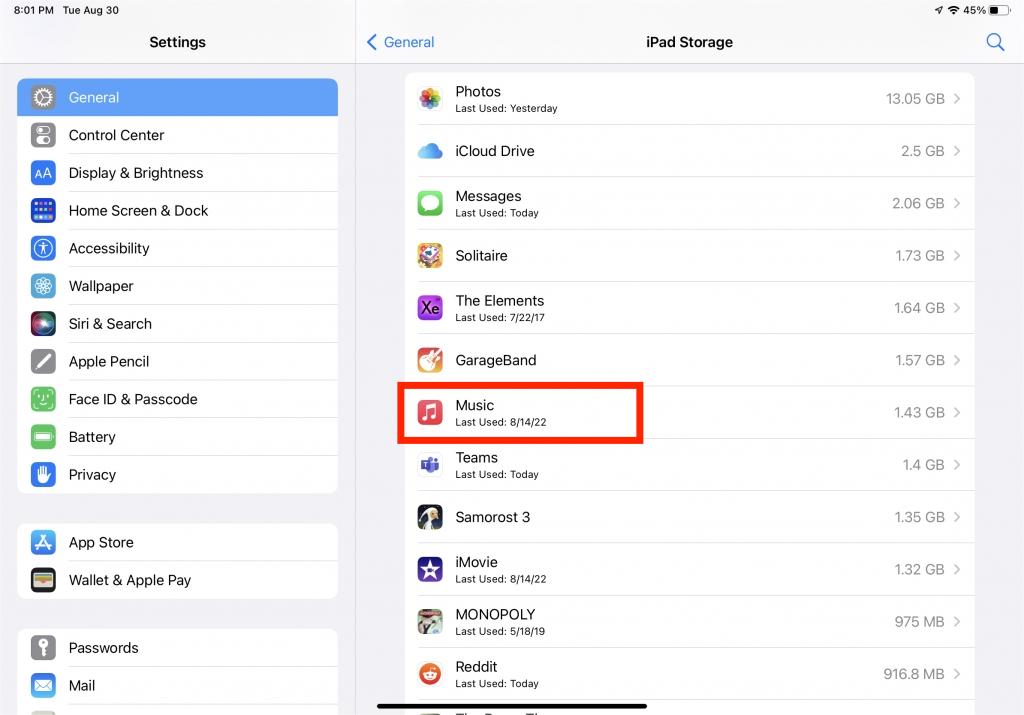This screenshot has height=715, width=1024.
Task: Expand iCloud Drive storage details chevron
Action: pos(957,151)
